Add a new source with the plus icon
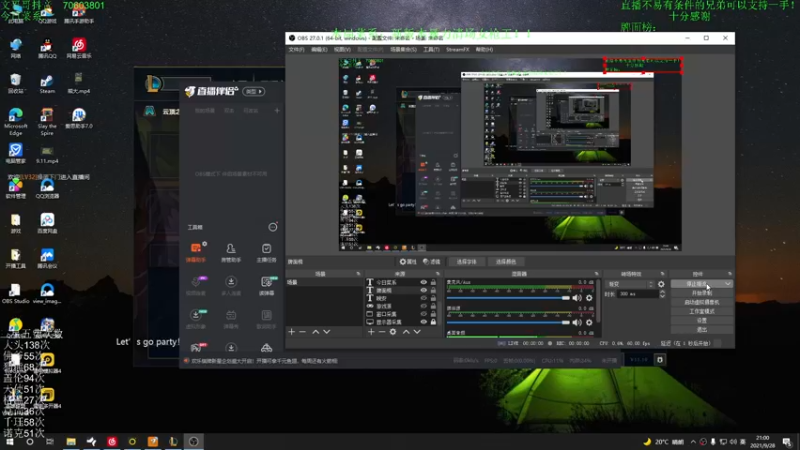 pyautogui.click(x=371, y=332)
